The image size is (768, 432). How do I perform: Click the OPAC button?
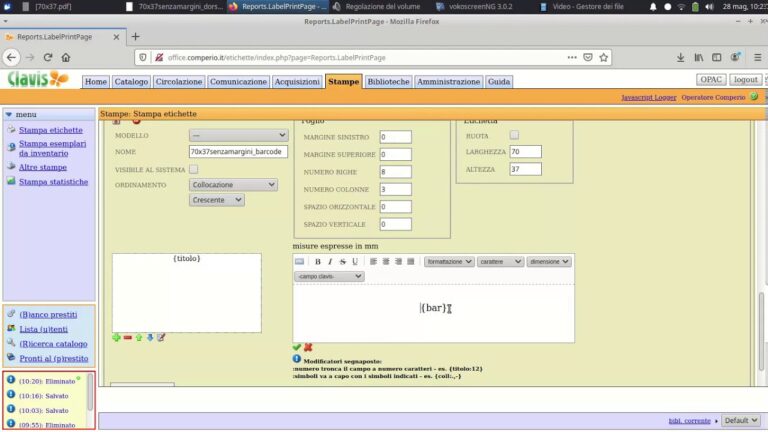[x=711, y=79]
